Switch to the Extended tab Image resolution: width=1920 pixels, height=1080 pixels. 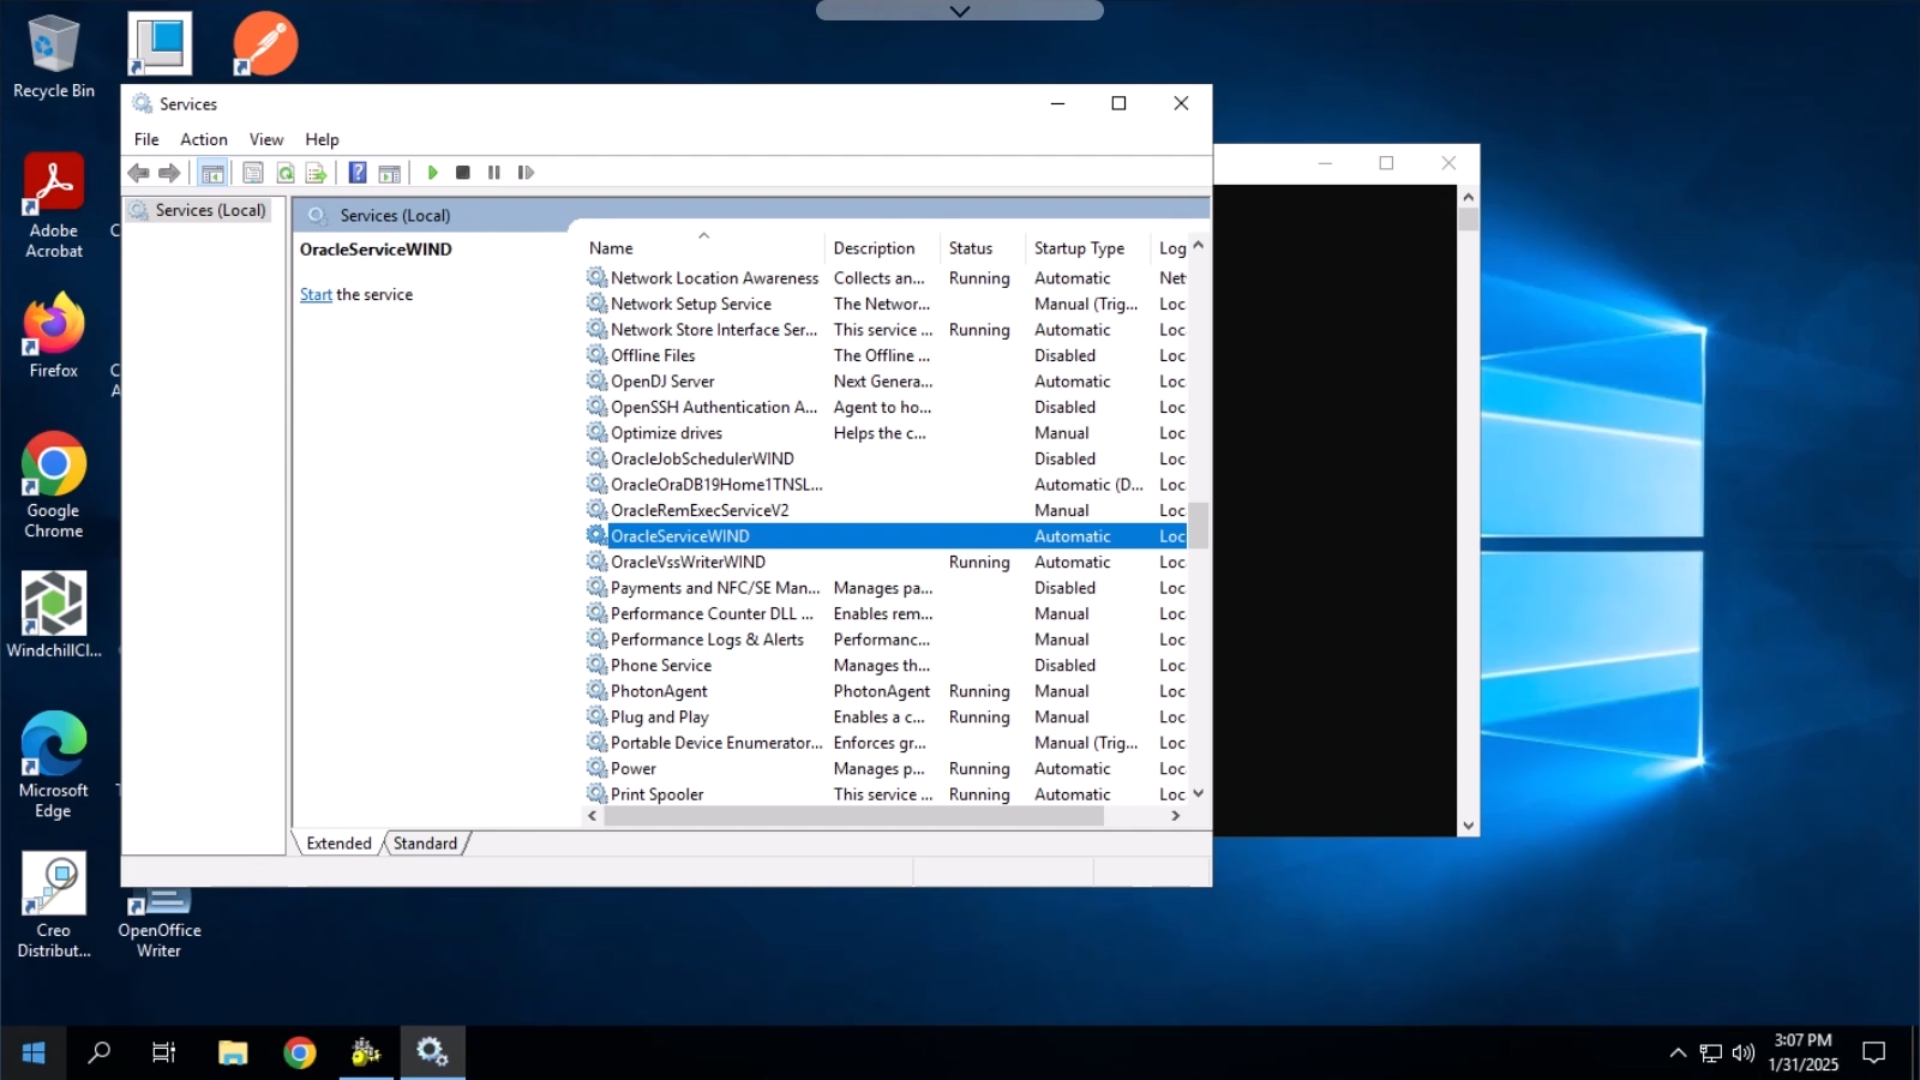tap(339, 843)
